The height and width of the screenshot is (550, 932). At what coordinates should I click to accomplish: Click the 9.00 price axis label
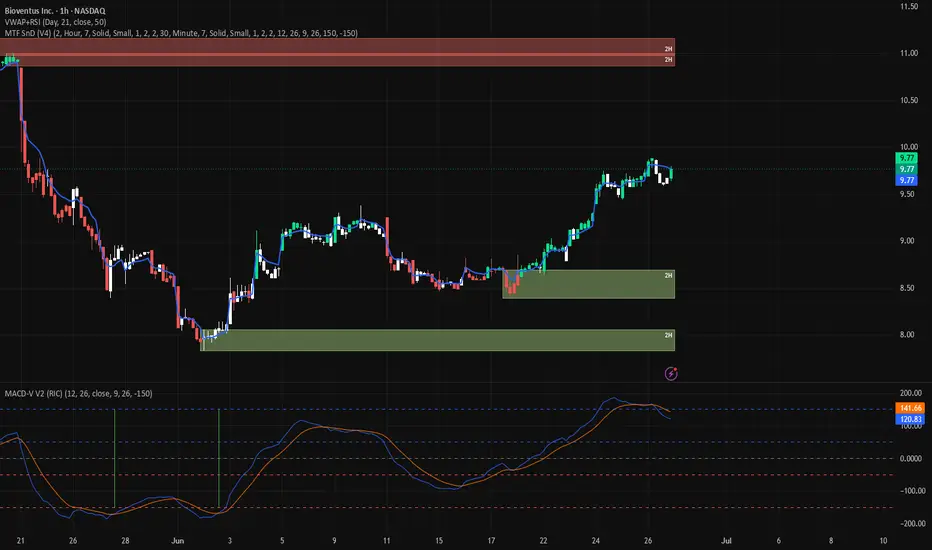coord(907,241)
